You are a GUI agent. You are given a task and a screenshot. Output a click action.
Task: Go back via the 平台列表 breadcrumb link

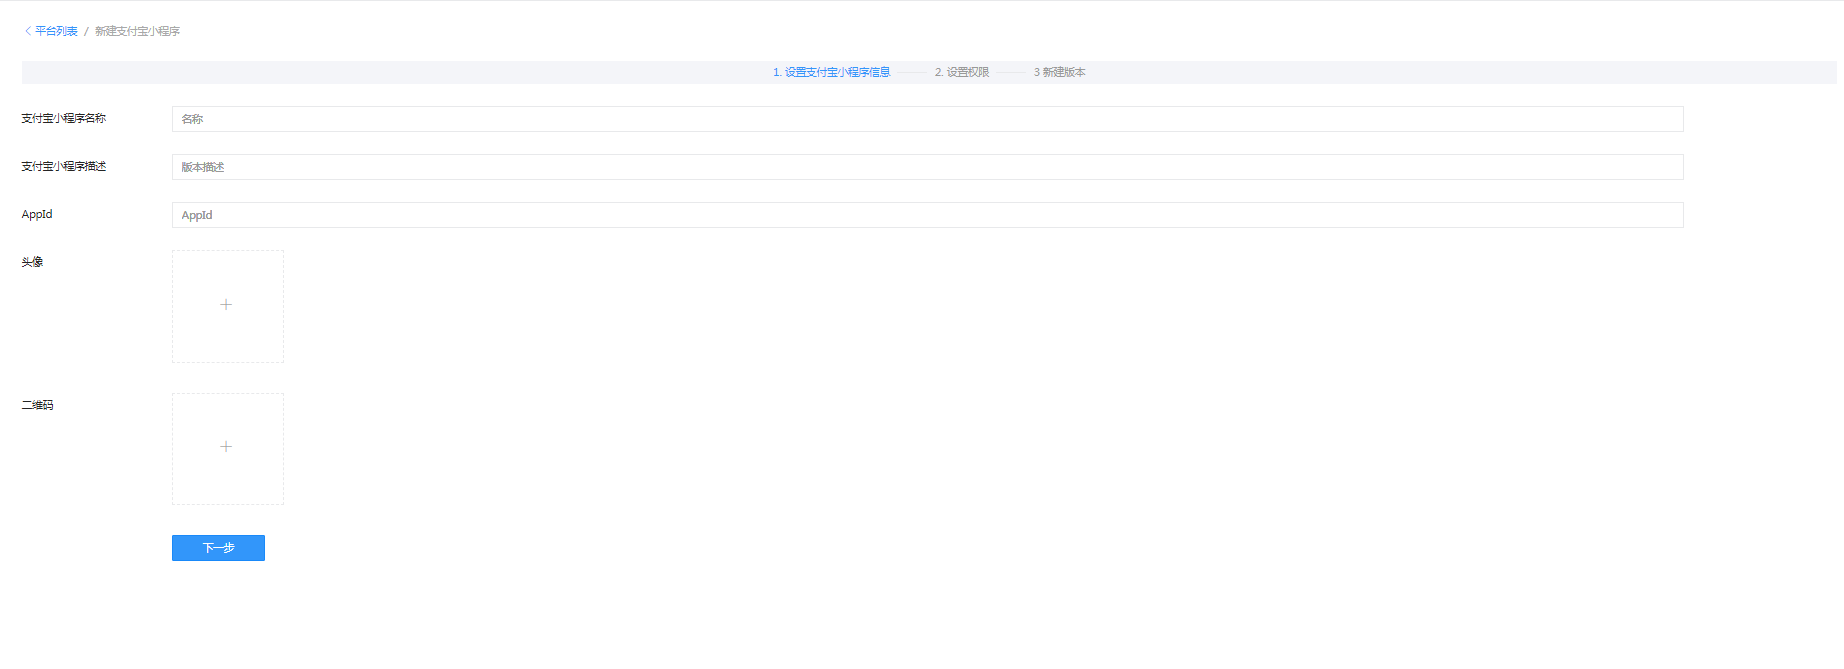(56, 31)
